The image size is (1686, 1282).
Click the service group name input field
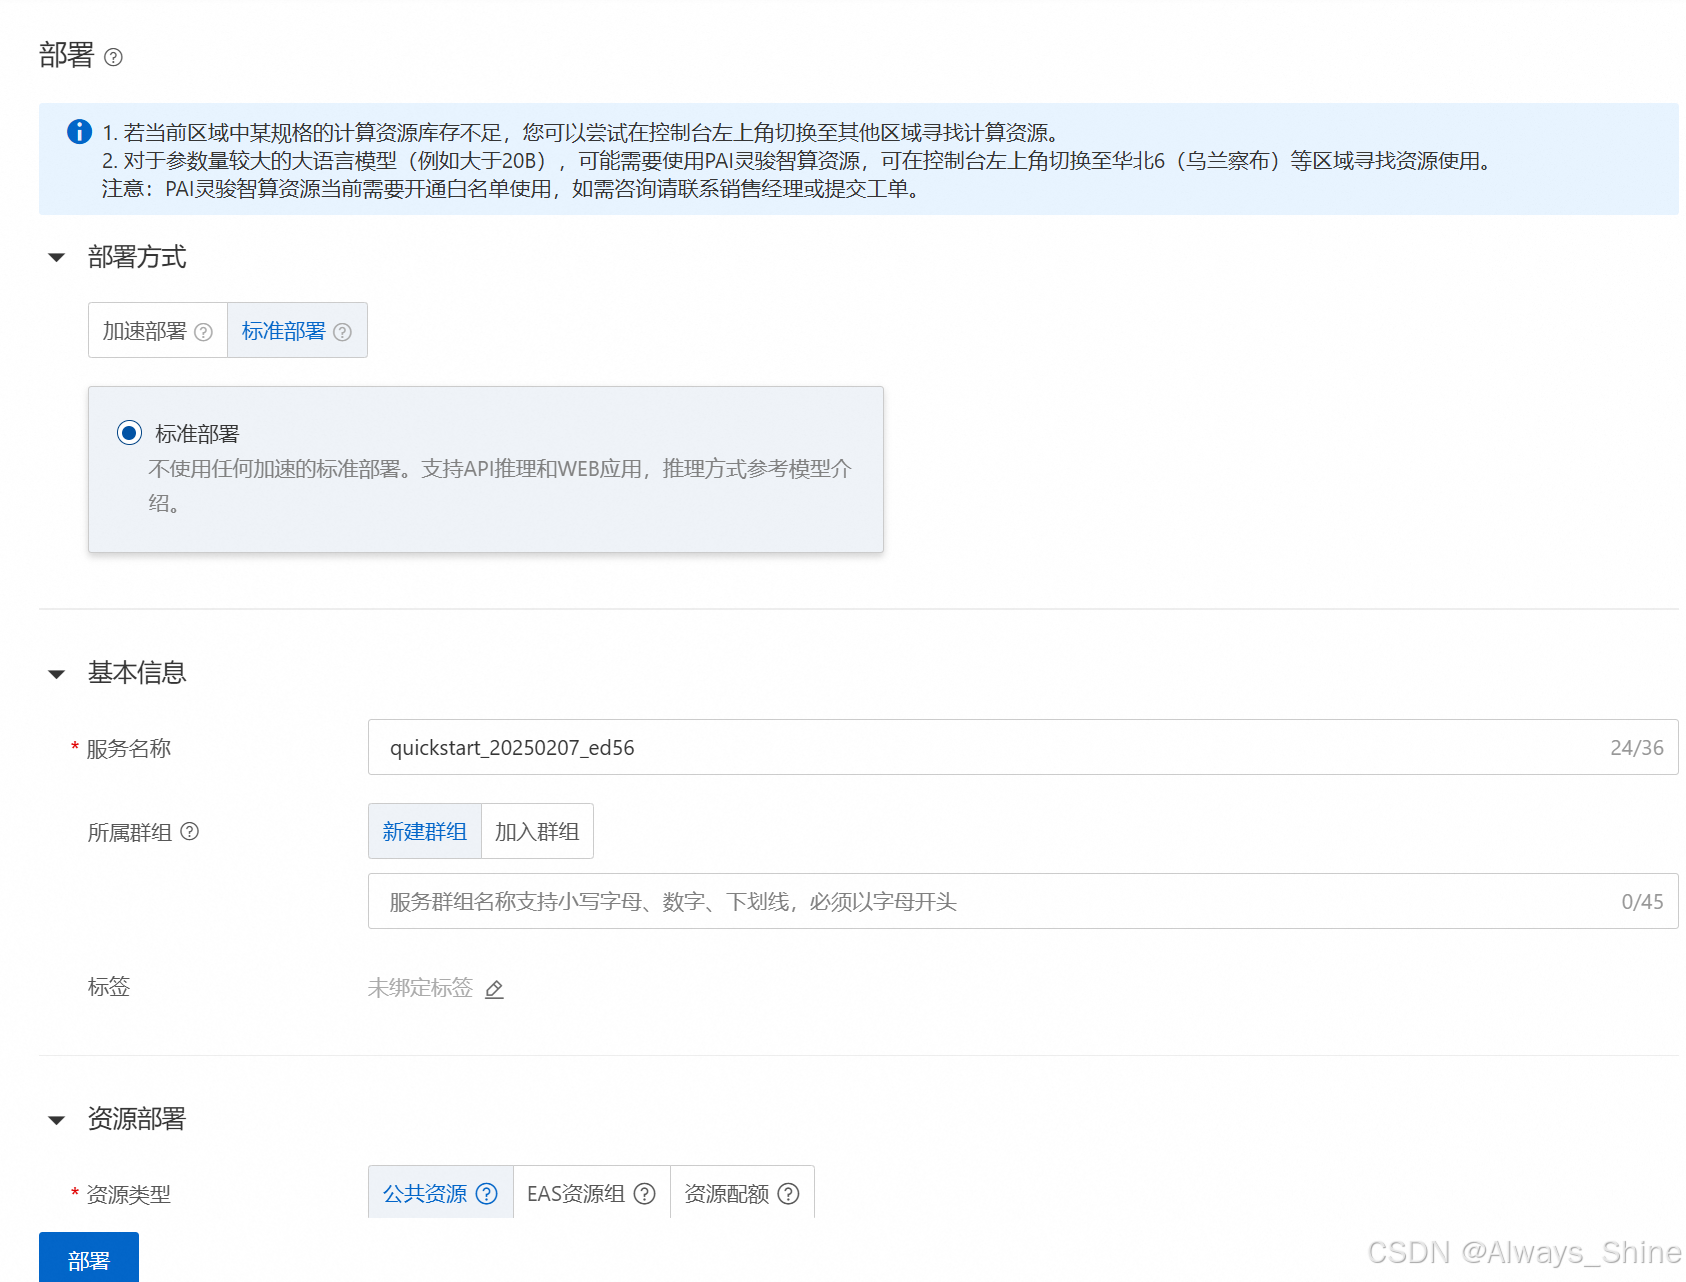pos(1023,901)
